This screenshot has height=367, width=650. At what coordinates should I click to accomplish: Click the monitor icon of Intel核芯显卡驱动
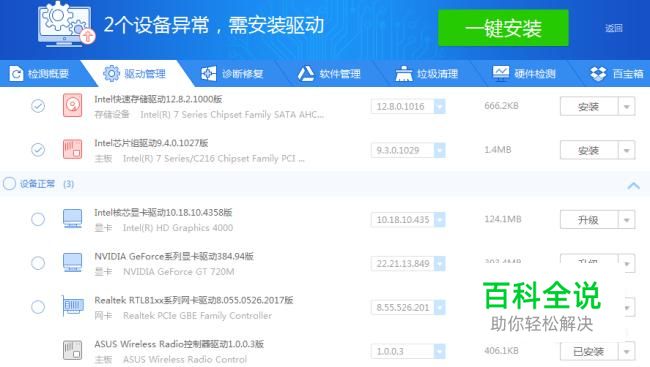pyautogui.click(x=73, y=219)
